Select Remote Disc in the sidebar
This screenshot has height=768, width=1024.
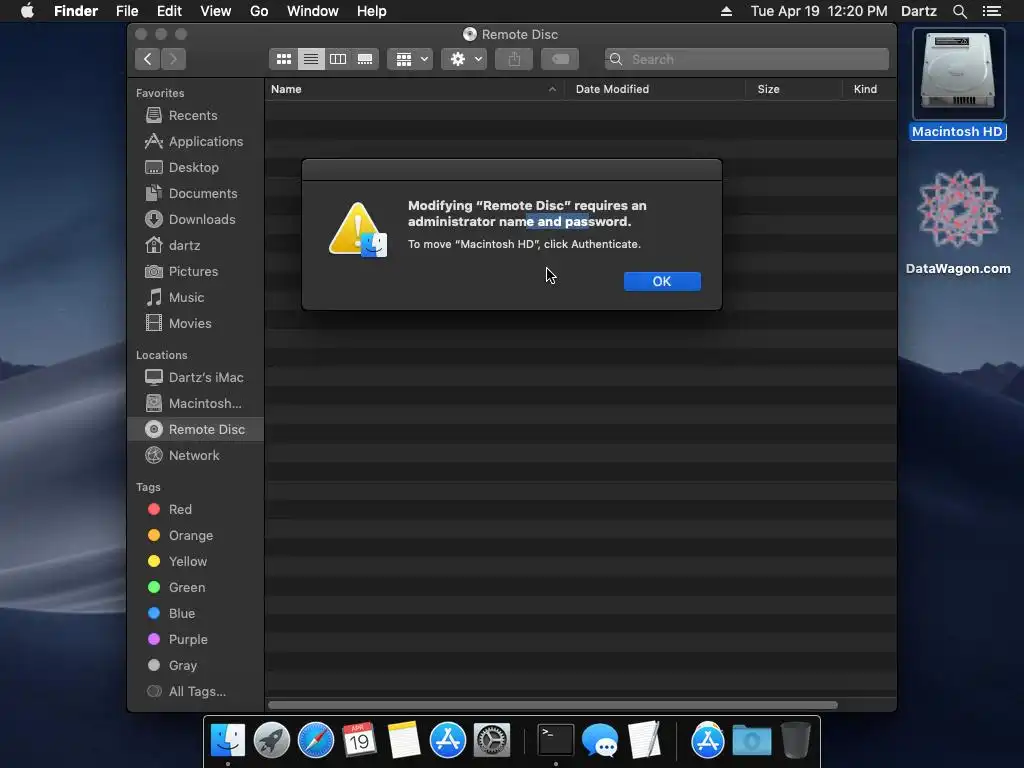(x=196, y=430)
